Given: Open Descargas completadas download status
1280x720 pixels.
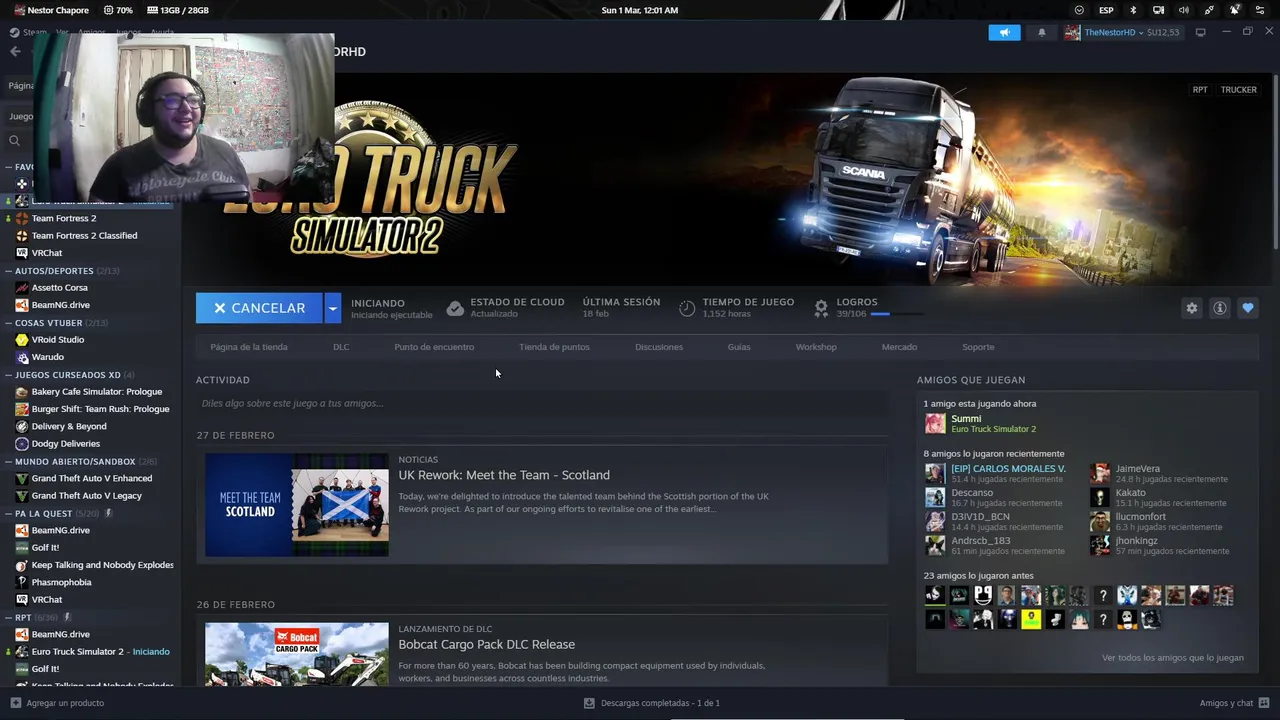Looking at the screenshot, I should 652,703.
